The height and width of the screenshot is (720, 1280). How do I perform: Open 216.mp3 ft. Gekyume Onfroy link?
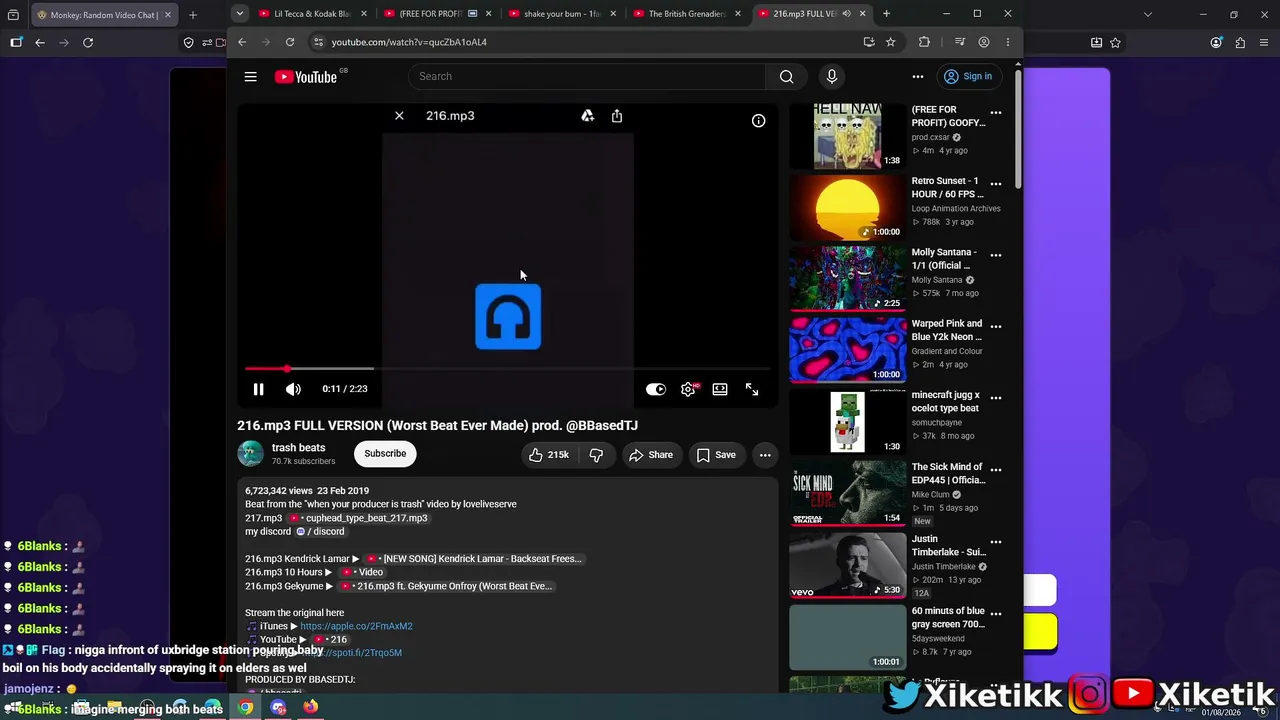click(447, 586)
